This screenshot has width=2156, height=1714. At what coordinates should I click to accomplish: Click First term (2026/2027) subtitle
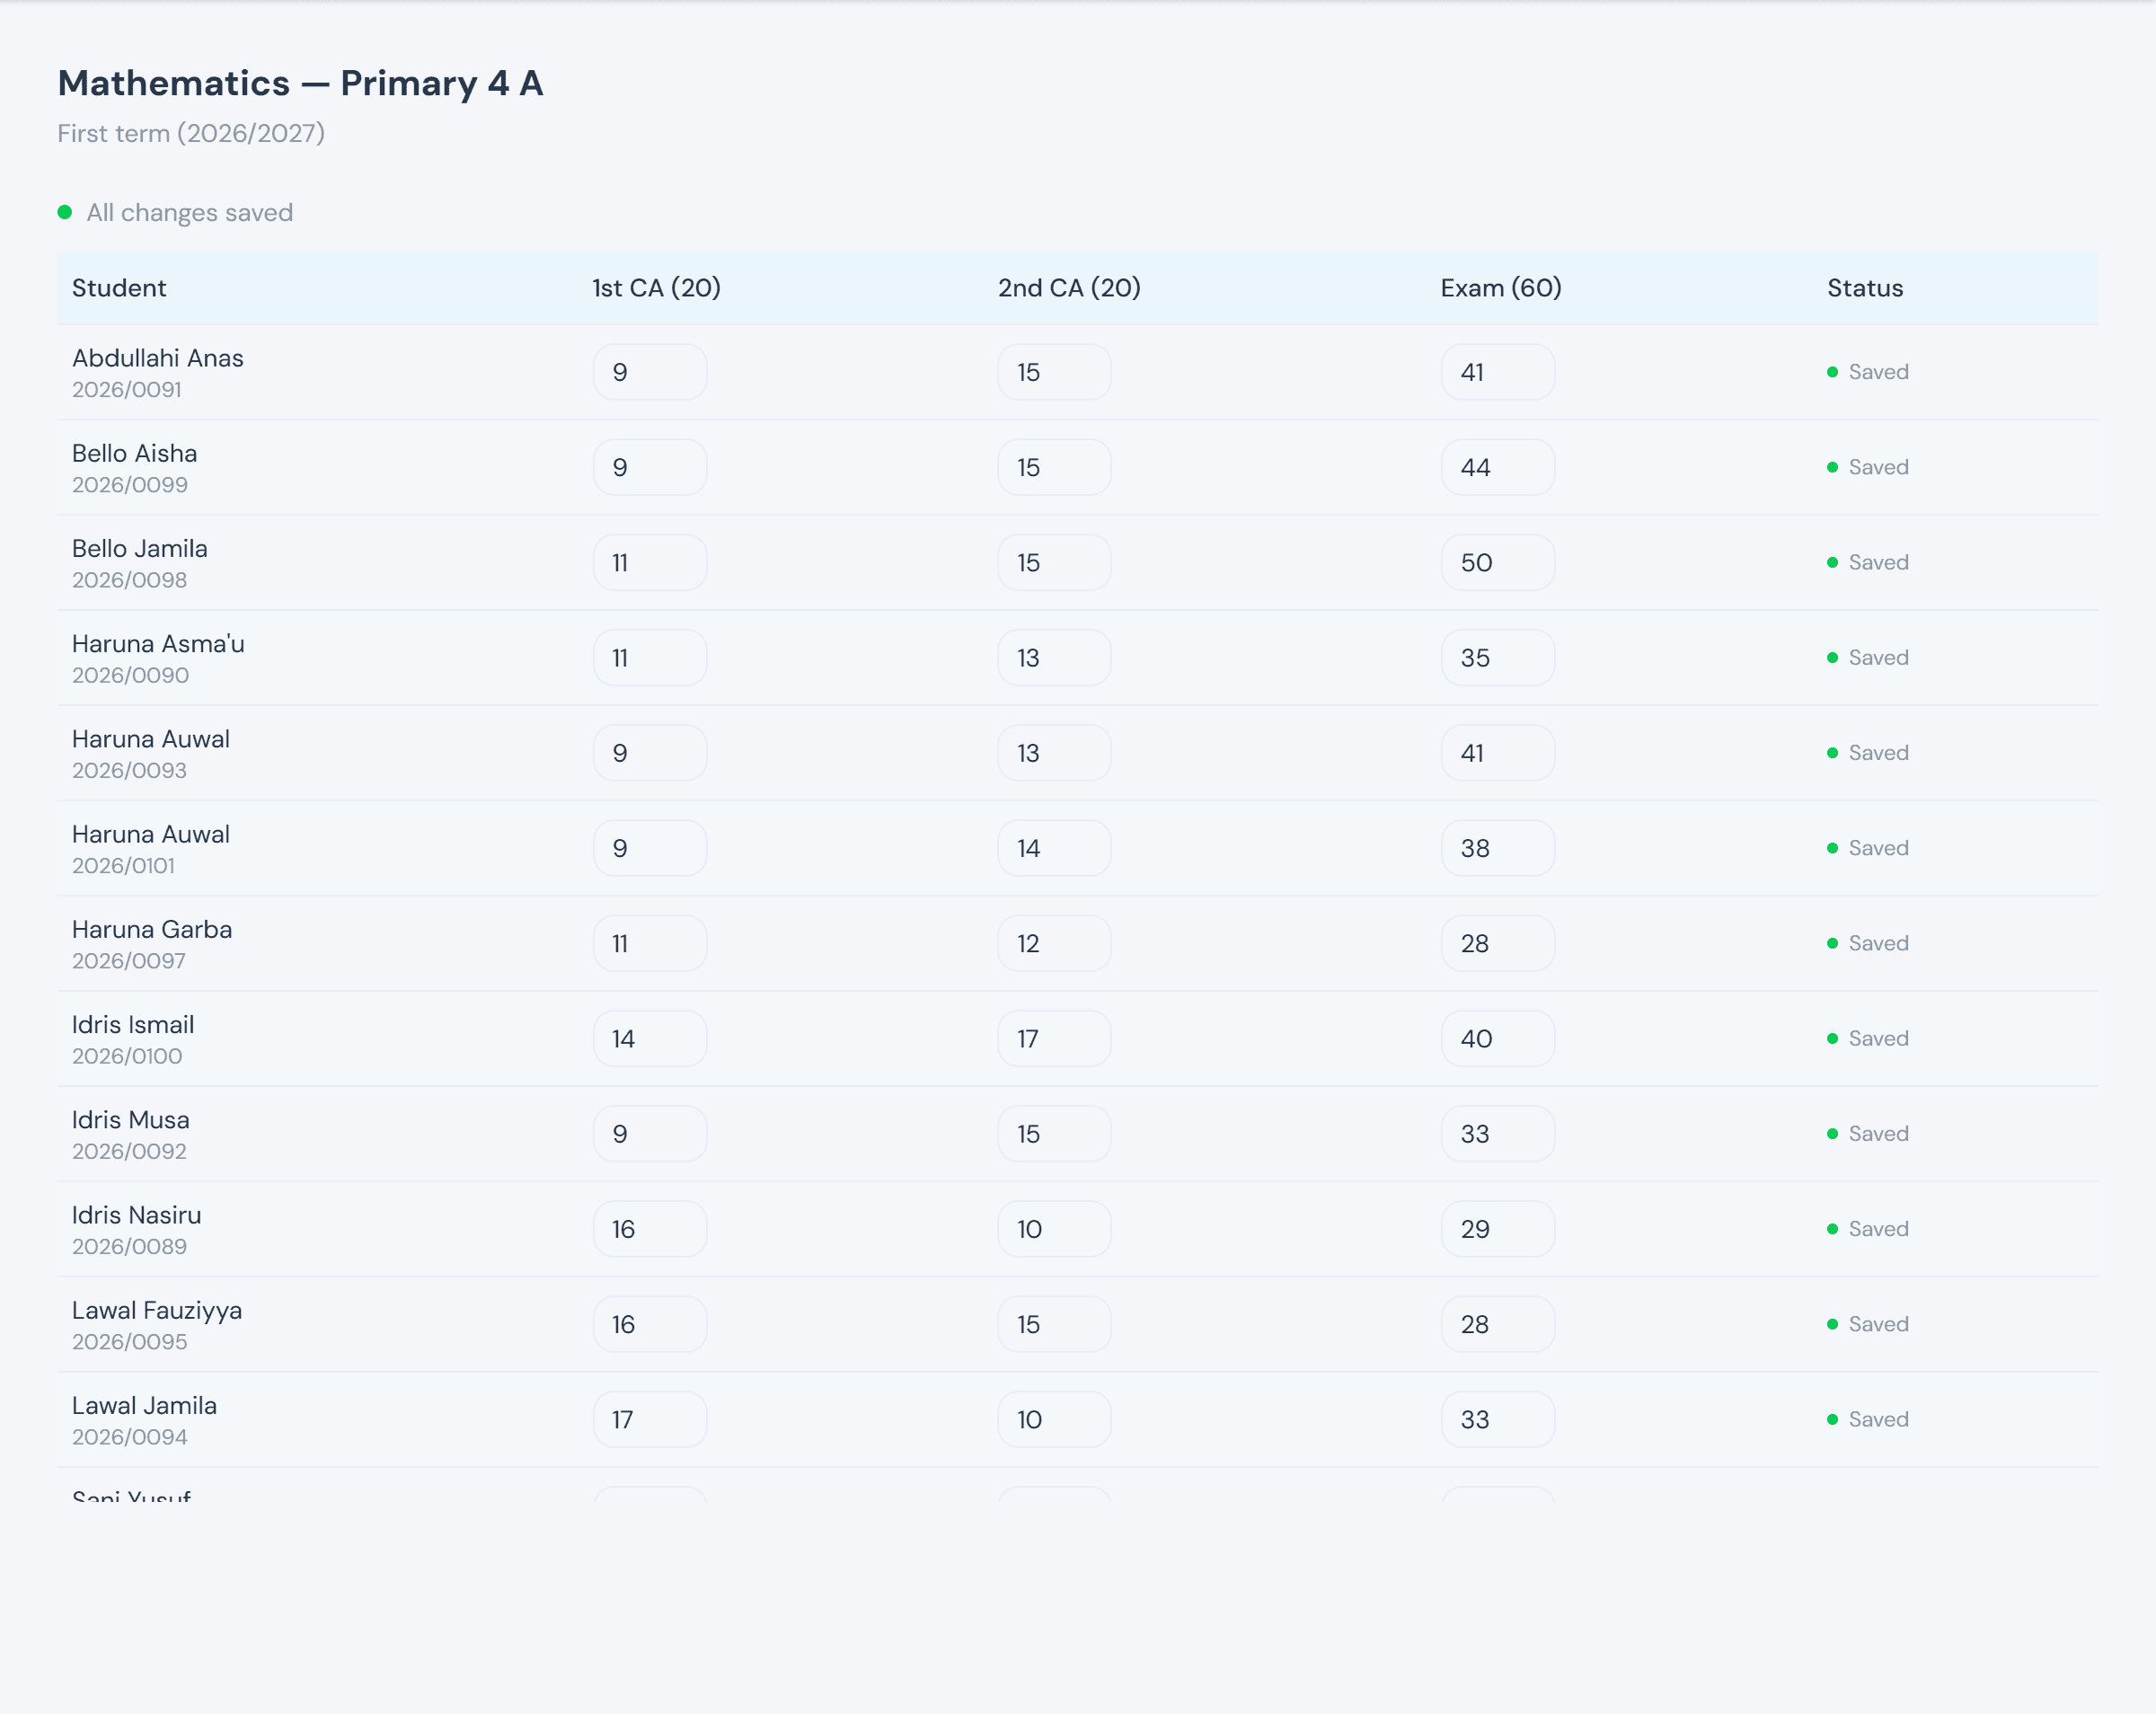click(191, 133)
